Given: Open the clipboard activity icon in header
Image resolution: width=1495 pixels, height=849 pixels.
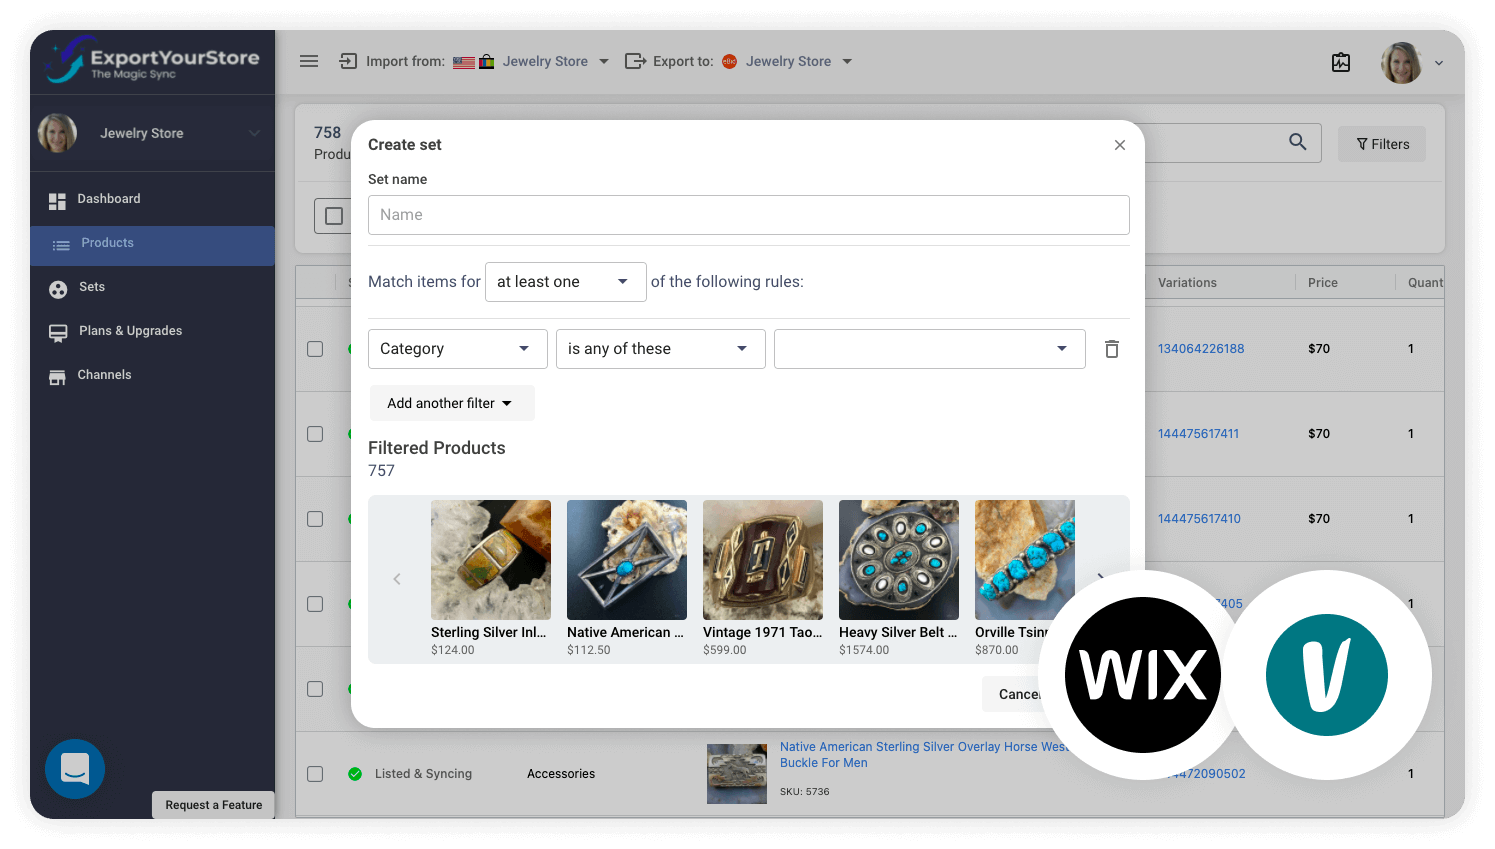Looking at the screenshot, I should pyautogui.click(x=1341, y=62).
